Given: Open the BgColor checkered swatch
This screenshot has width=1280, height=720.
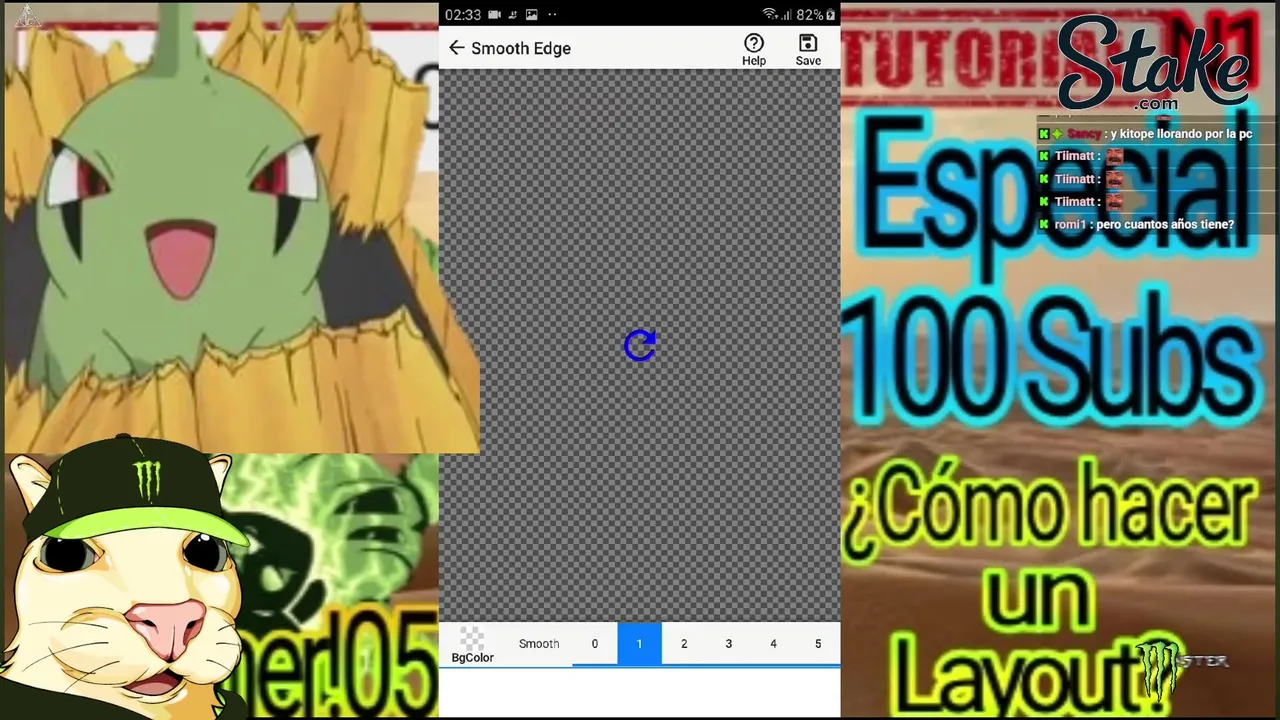Looking at the screenshot, I should tap(472, 645).
